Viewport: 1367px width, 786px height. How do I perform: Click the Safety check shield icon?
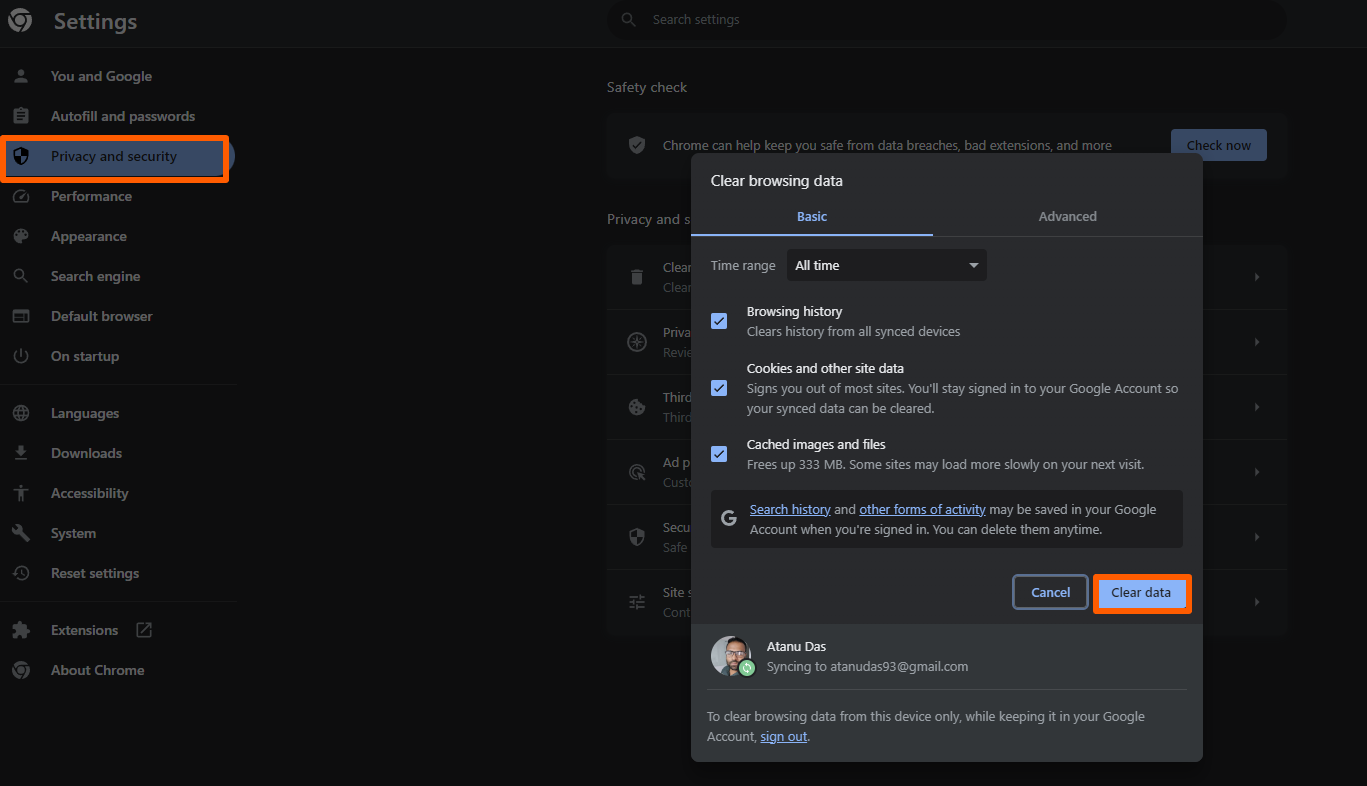tap(637, 145)
